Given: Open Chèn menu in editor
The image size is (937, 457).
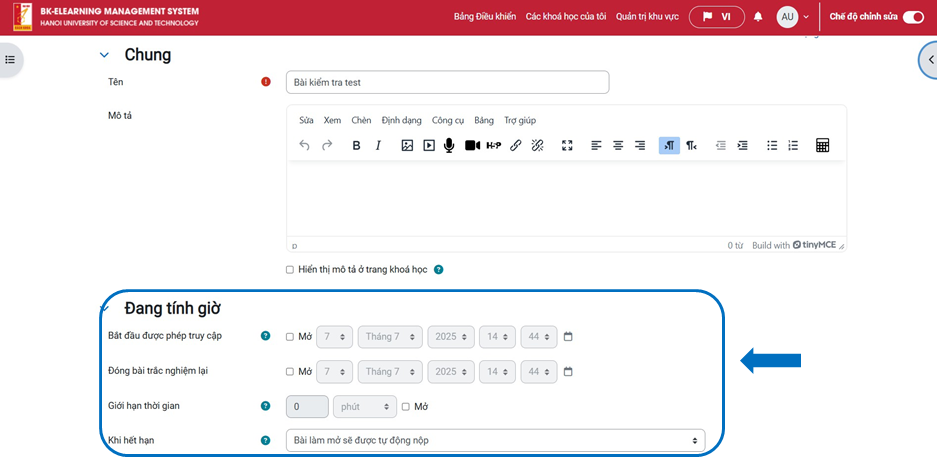Looking at the screenshot, I should click(x=361, y=120).
